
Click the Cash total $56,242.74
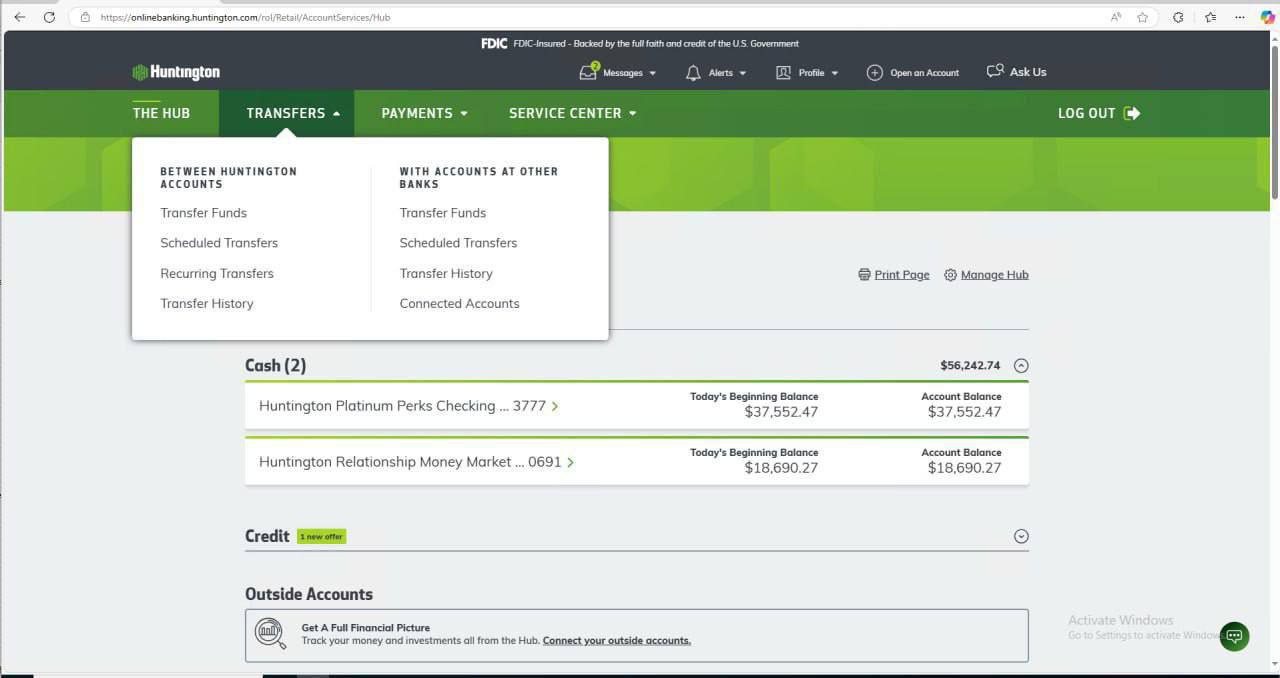[970, 366]
